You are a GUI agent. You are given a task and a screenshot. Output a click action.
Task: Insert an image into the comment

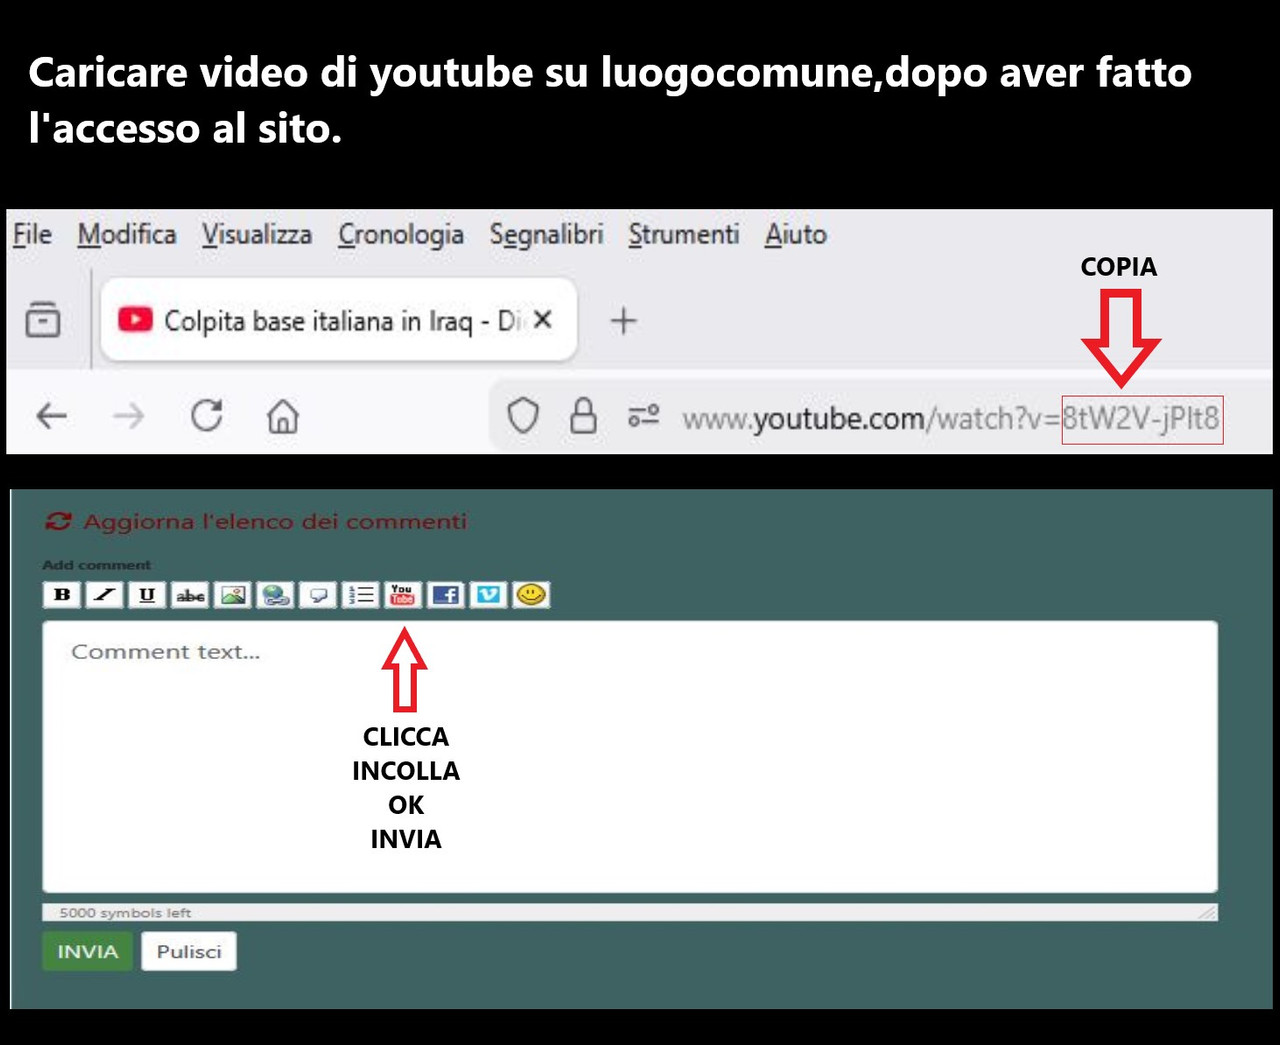coord(233,595)
